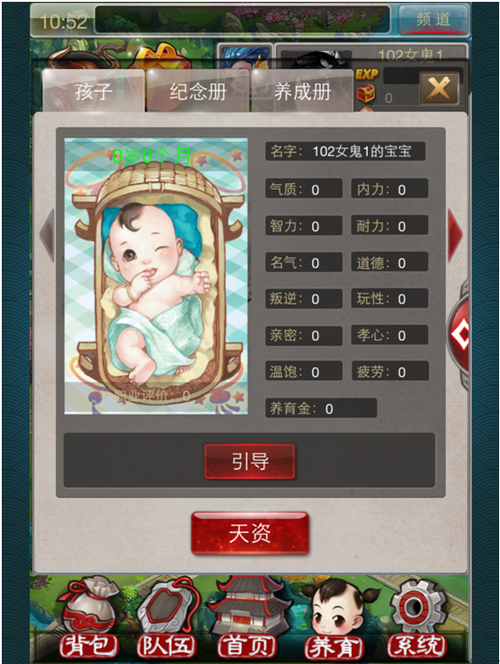This screenshot has width=500, height=664.
Task: Go to 首页 home pagoda icon
Action: coord(248,617)
